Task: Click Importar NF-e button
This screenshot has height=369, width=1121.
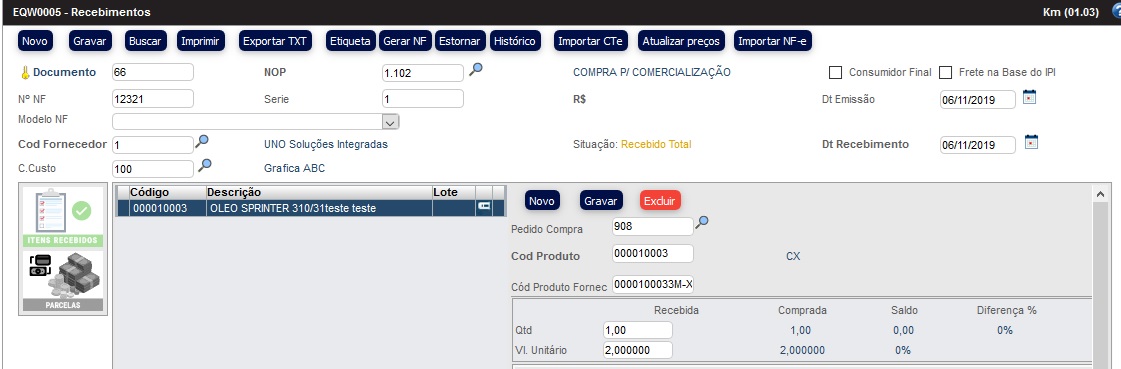Action: [772, 41]
